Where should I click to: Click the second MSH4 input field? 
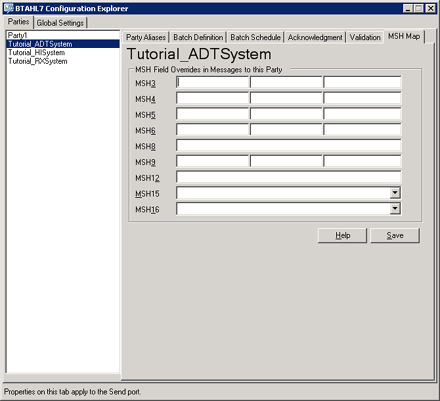tap(286, 98)
